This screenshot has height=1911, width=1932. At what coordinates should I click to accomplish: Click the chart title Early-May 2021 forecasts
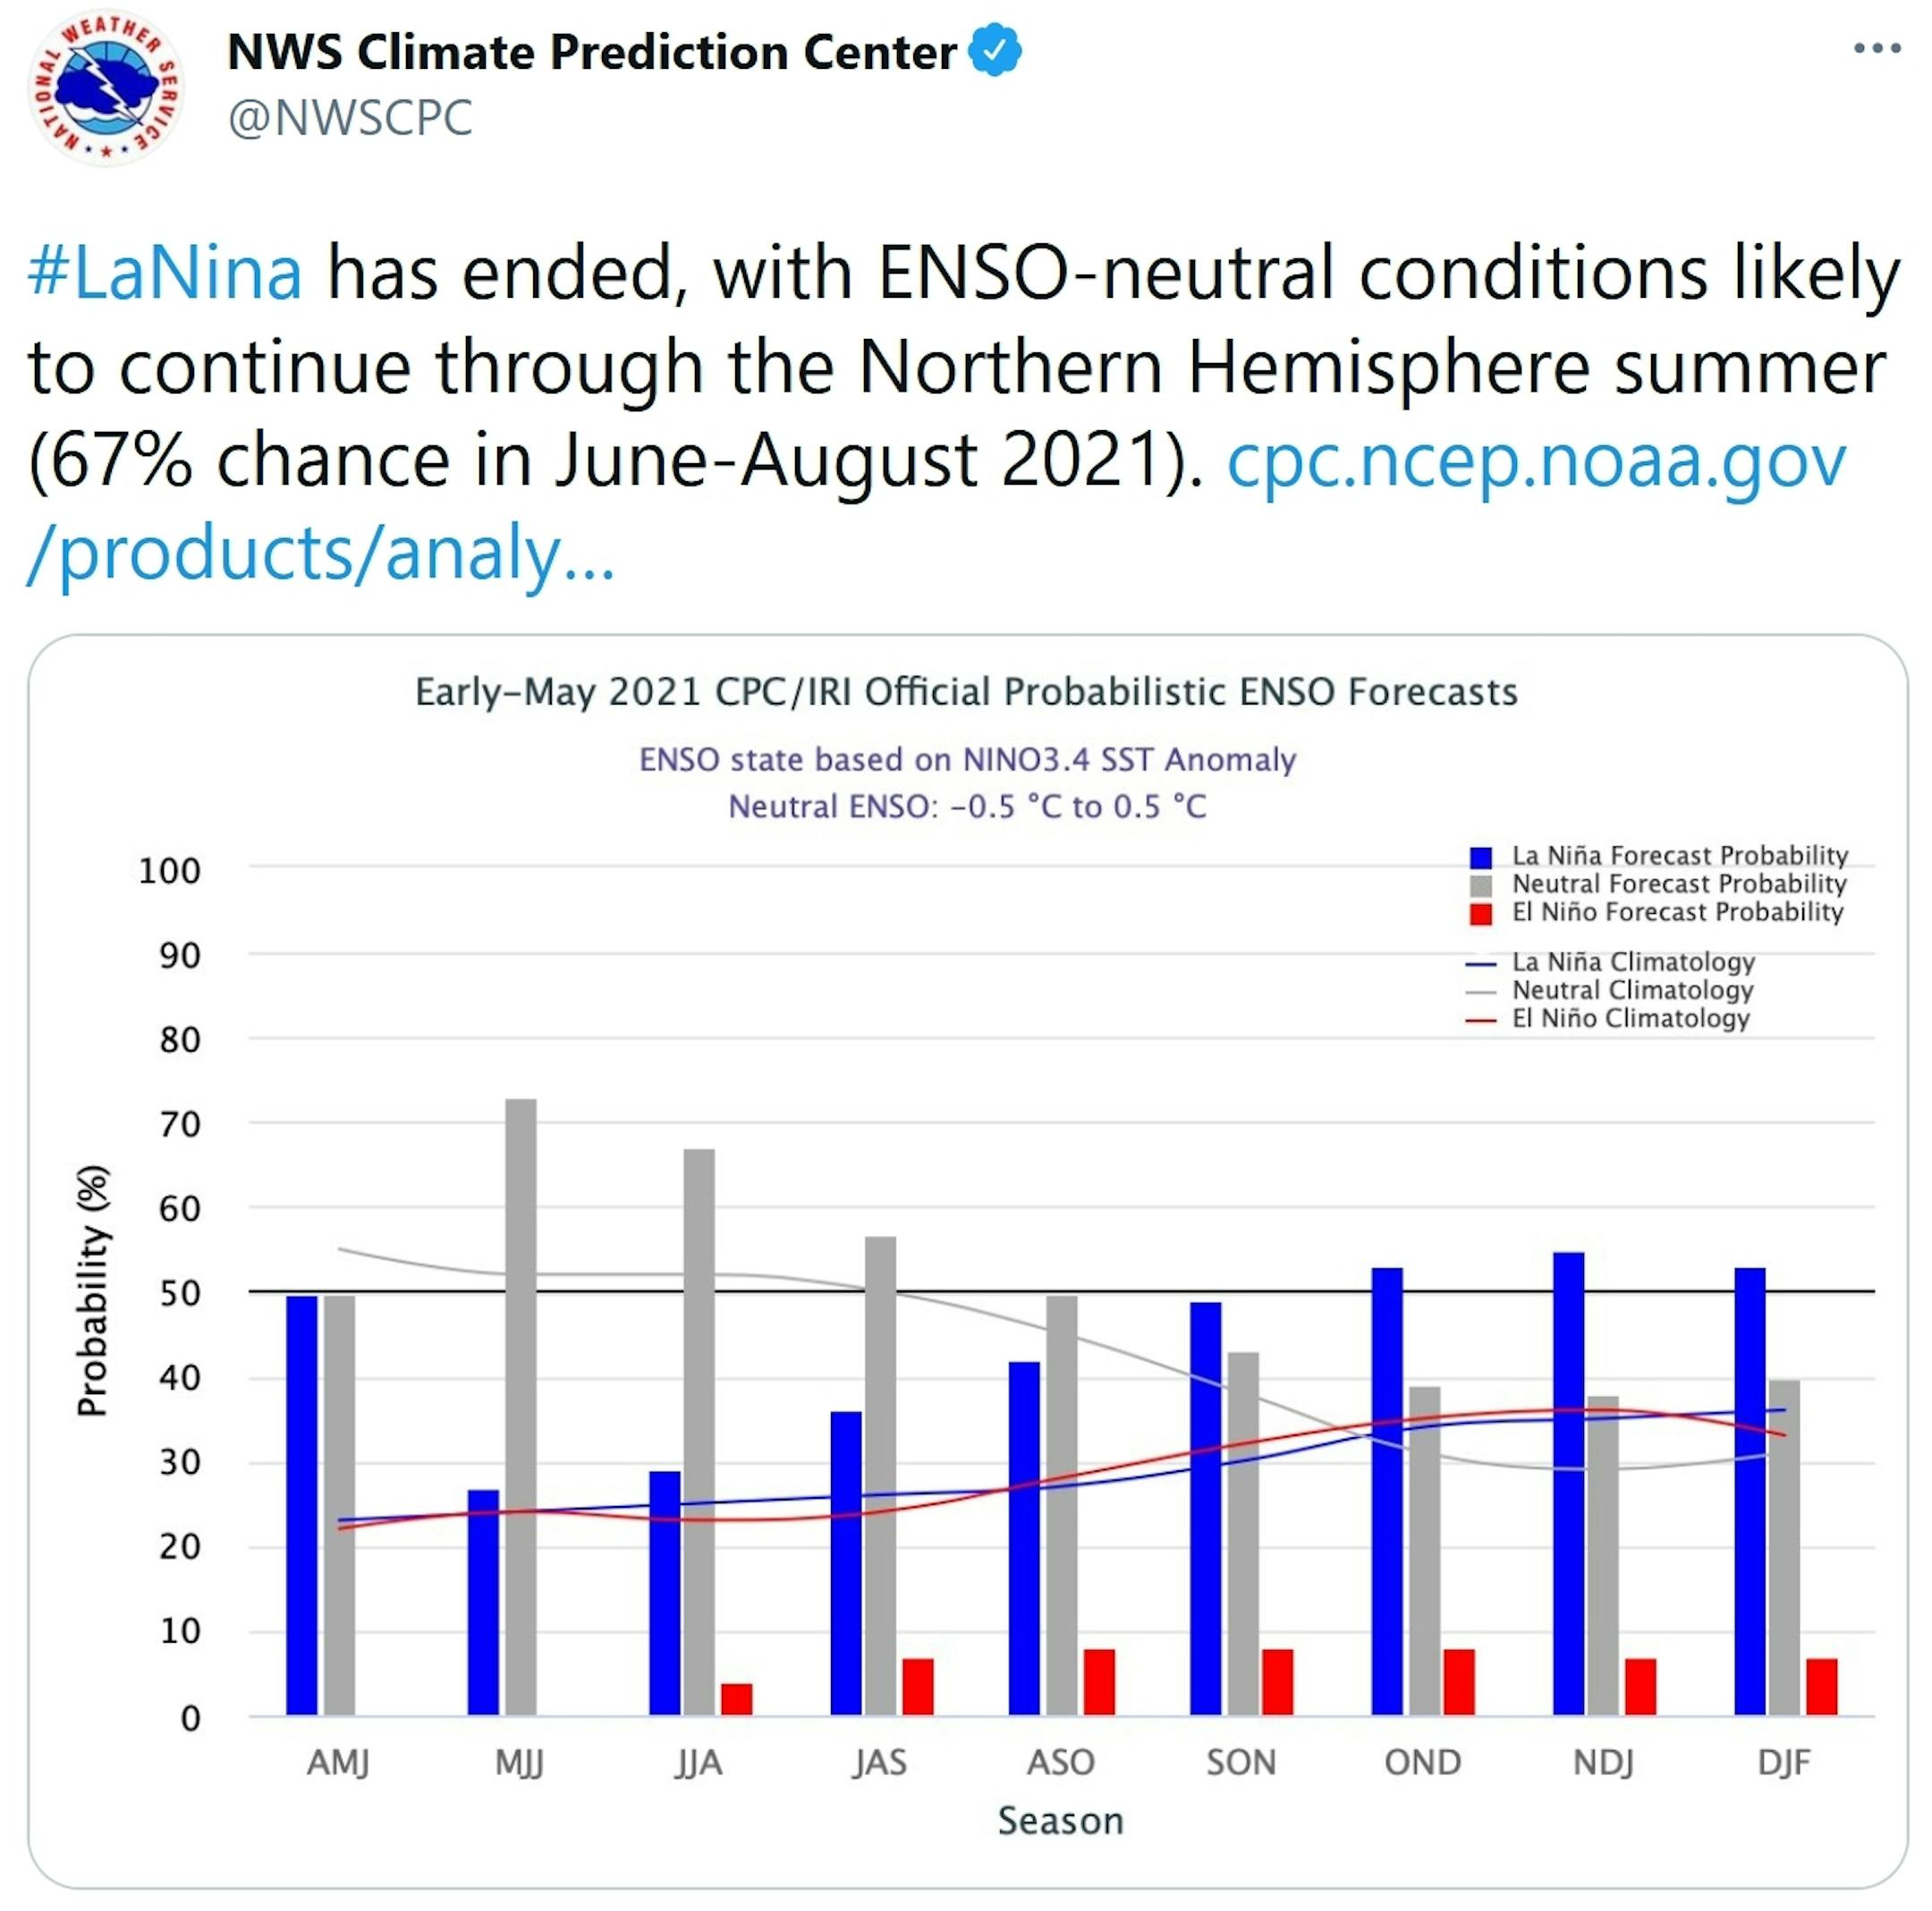966,692
